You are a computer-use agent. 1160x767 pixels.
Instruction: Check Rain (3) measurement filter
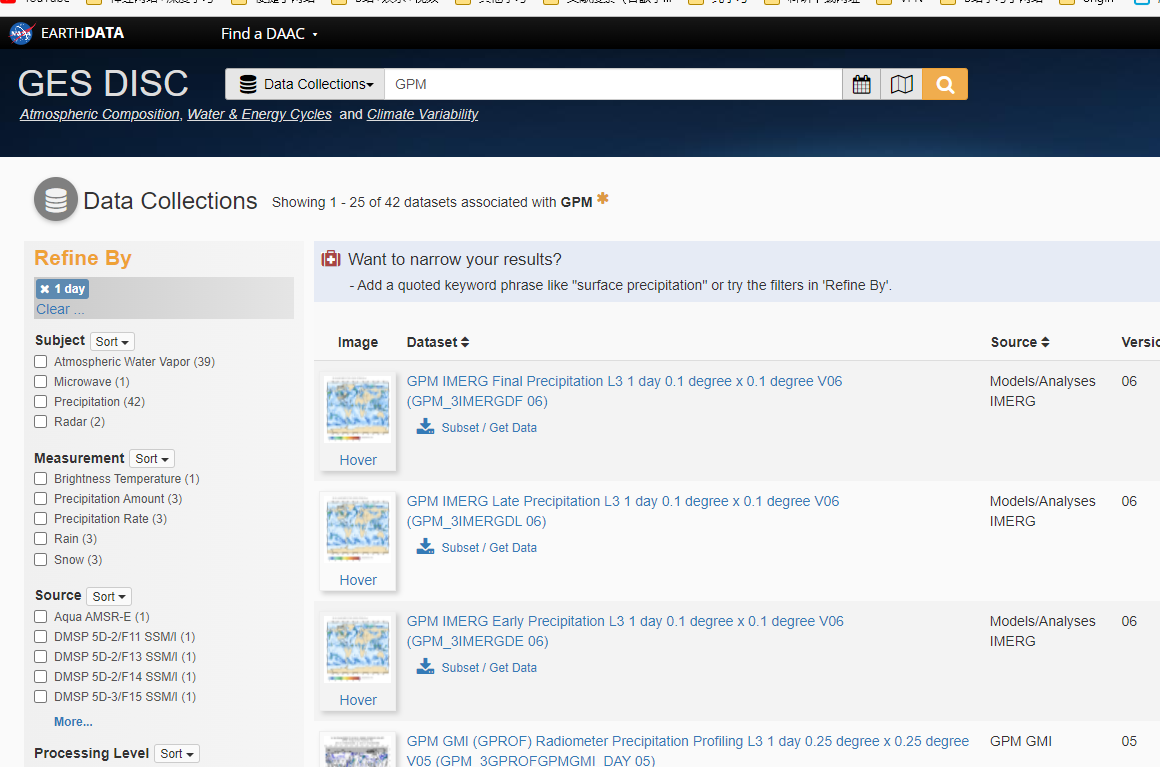tap(41, 538)
